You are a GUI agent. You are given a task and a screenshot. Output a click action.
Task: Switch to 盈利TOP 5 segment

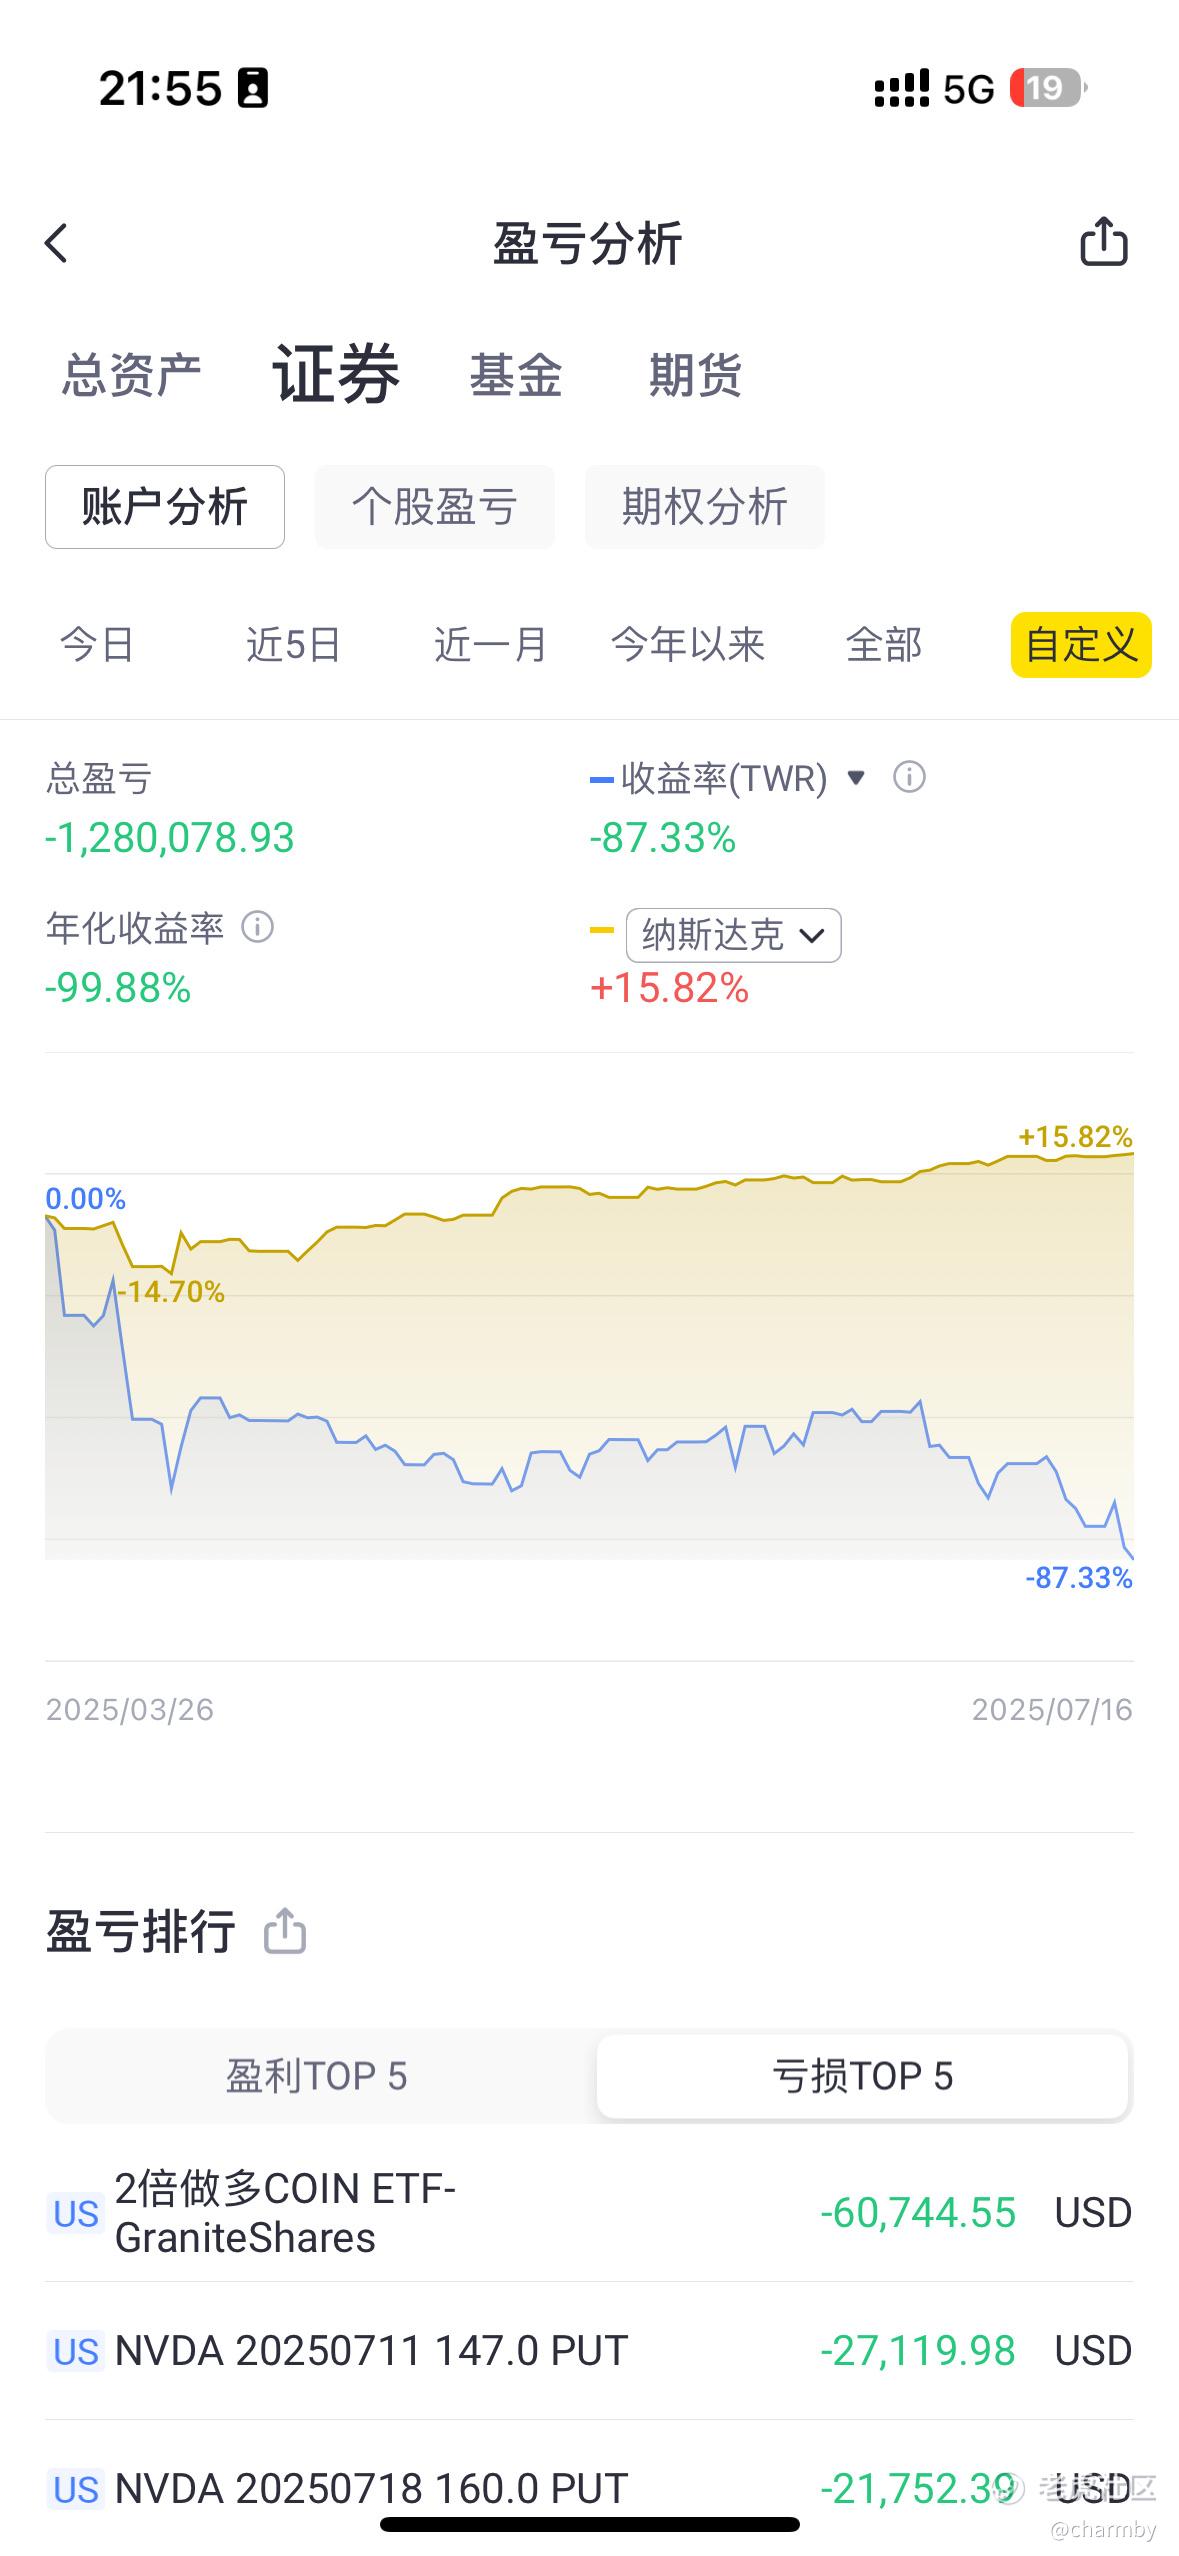pyautogui.click(x=317, y=2076)
